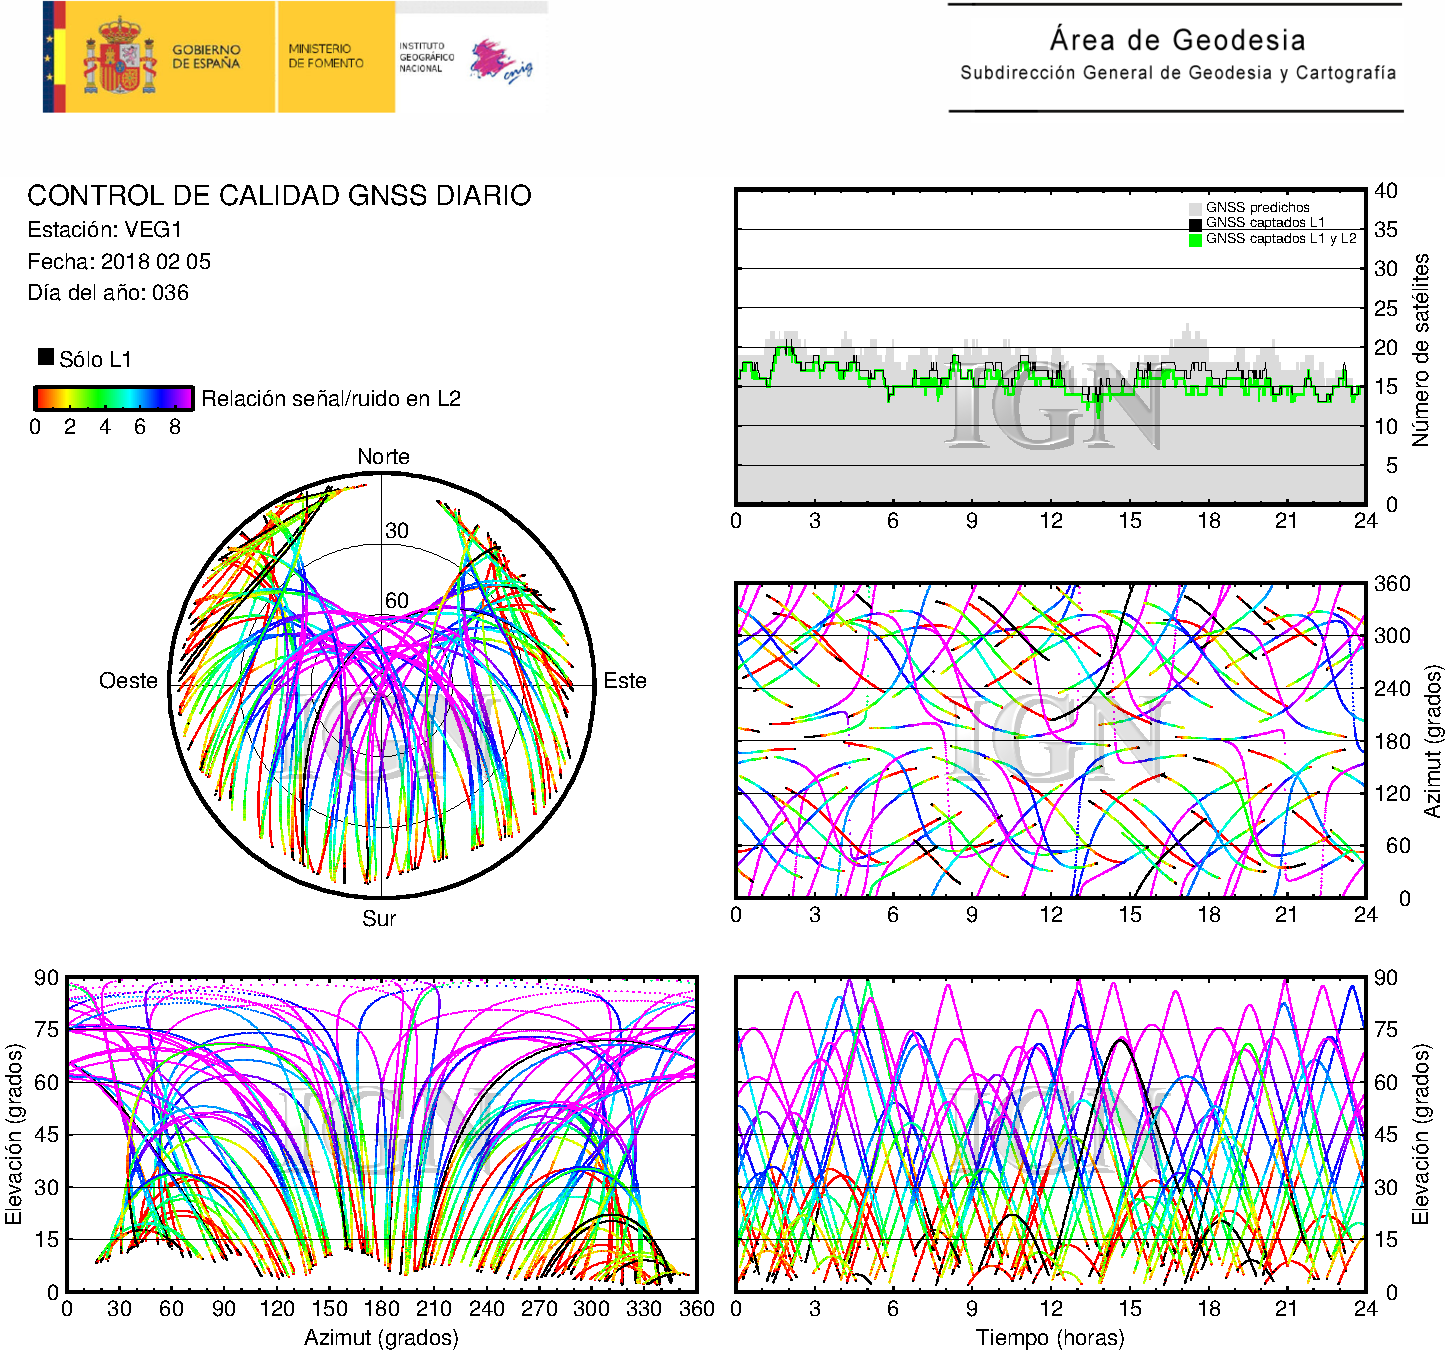Viewport: 1445px width, 1350px height.
Task: Click the pink CNIG logo graphic
Action: click(500, 62)
